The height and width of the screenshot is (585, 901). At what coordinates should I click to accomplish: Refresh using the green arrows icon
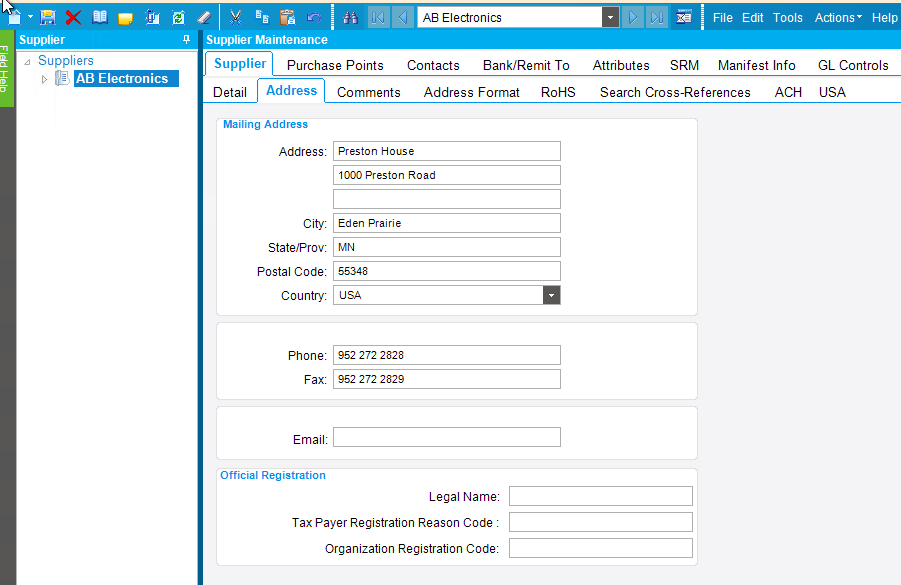click(179, 17)
